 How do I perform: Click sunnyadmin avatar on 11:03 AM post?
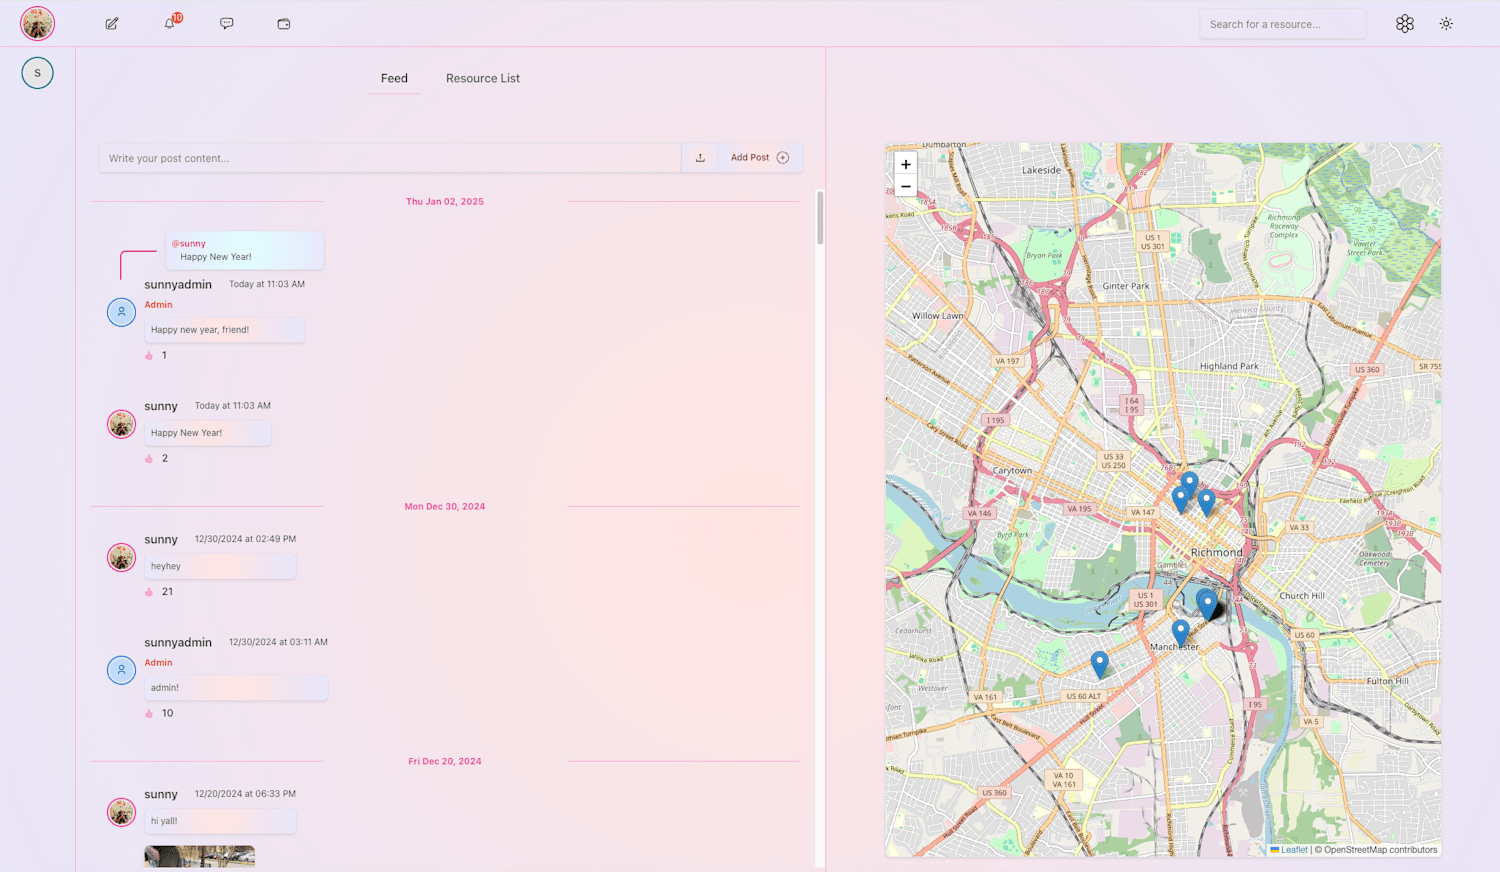[x=121, y=312]
